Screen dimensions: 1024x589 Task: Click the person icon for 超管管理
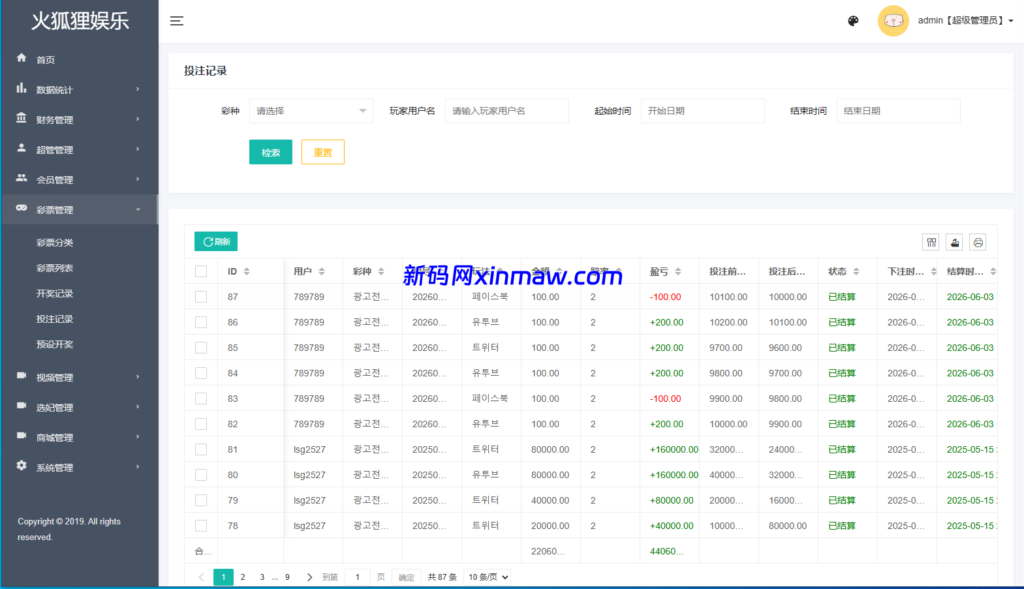[22, 148]
